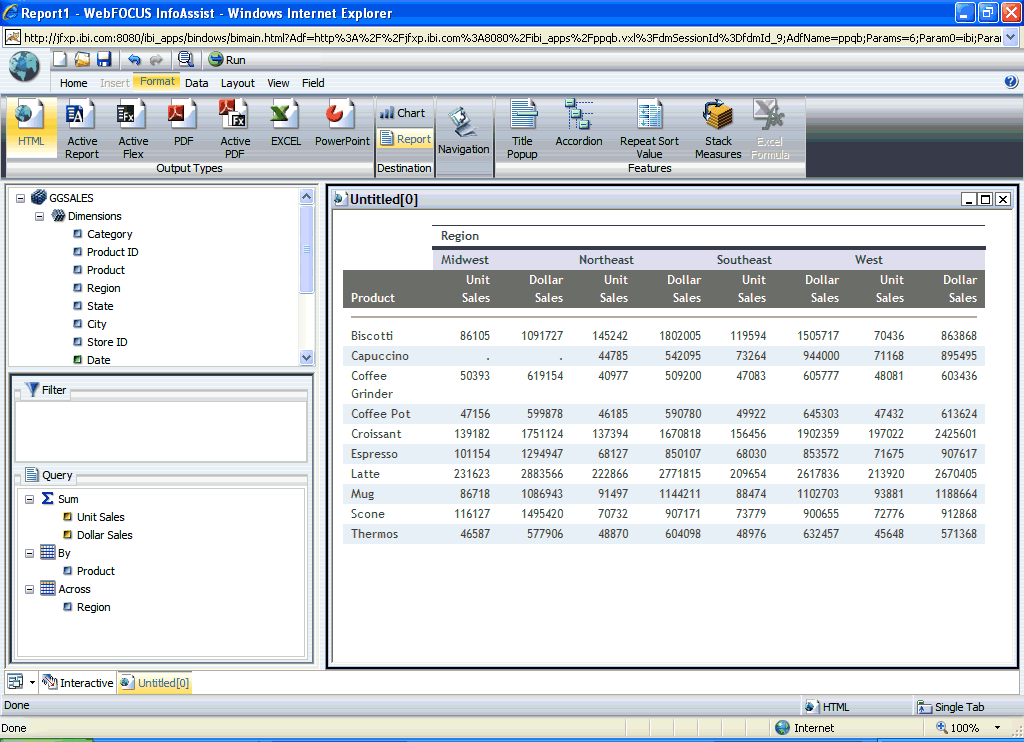Click the open folder toolbar icon
The width and height of the screenshot is (1024, 742).
(82, 59)
